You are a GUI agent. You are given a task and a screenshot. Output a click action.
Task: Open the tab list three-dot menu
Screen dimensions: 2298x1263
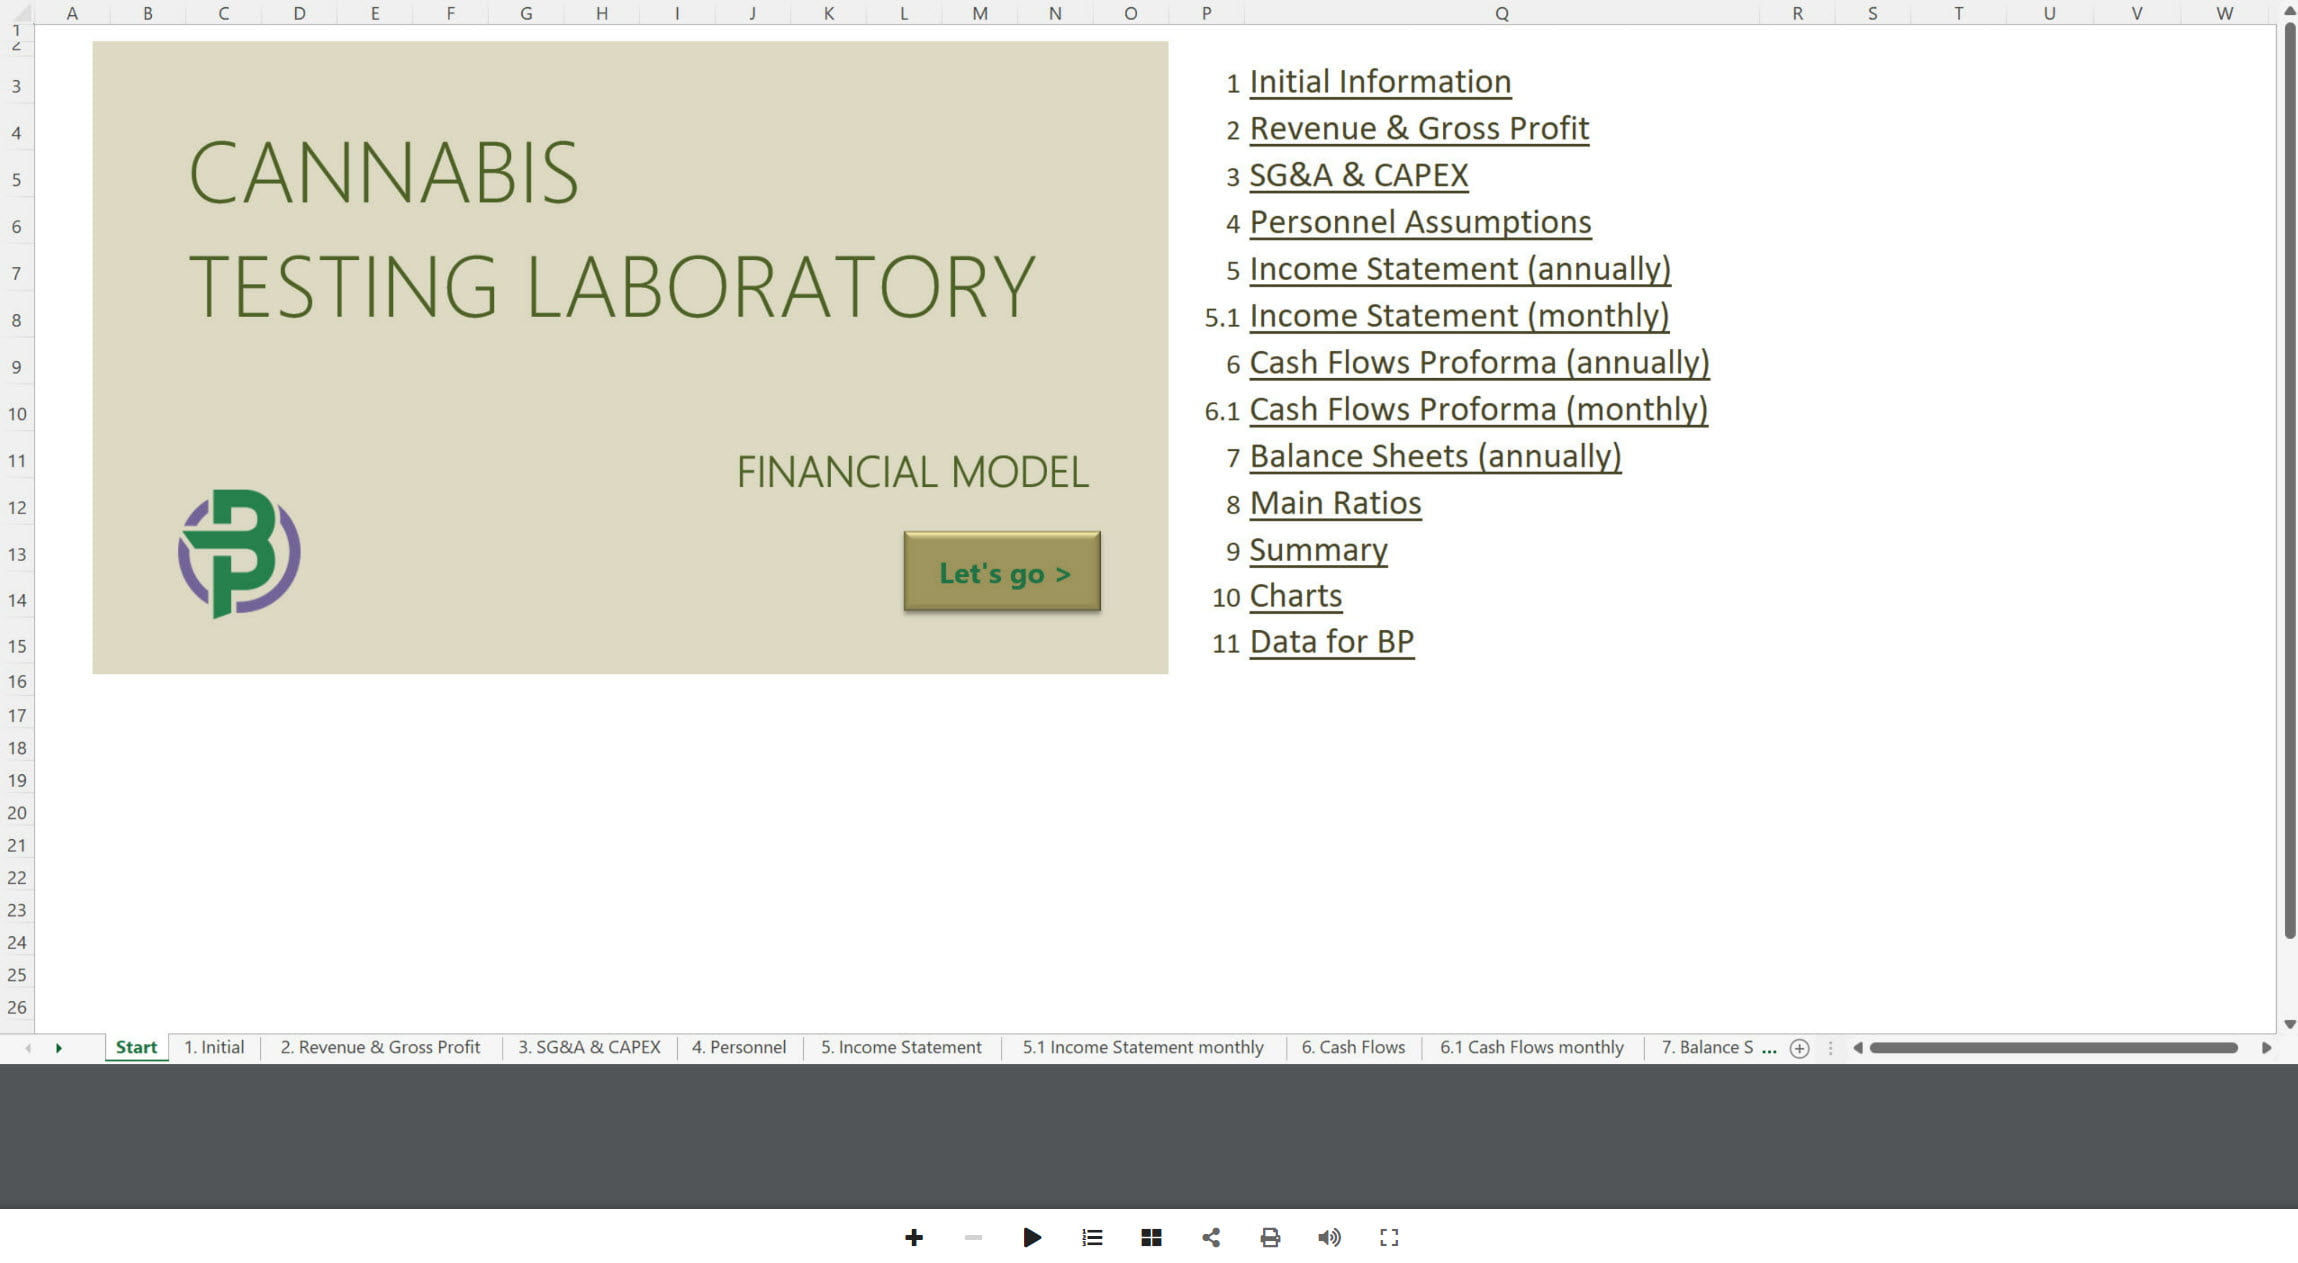point(1830,1048)
